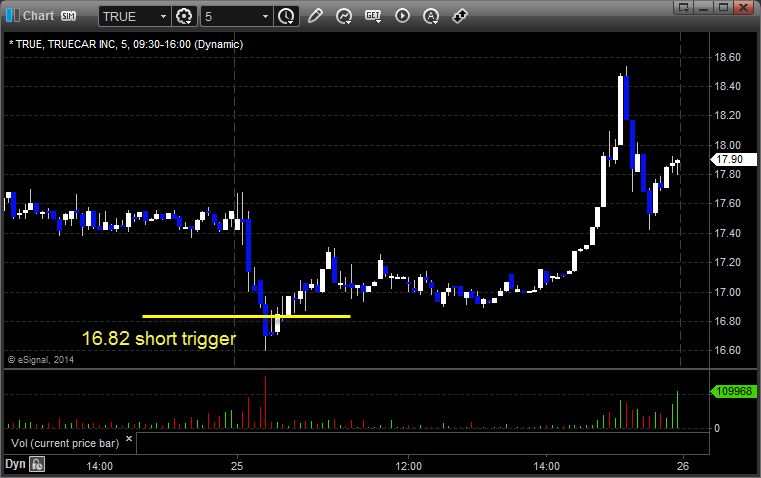761x478 pixels.
Task: Click the 26 date label on time axis
Action: 682,466
